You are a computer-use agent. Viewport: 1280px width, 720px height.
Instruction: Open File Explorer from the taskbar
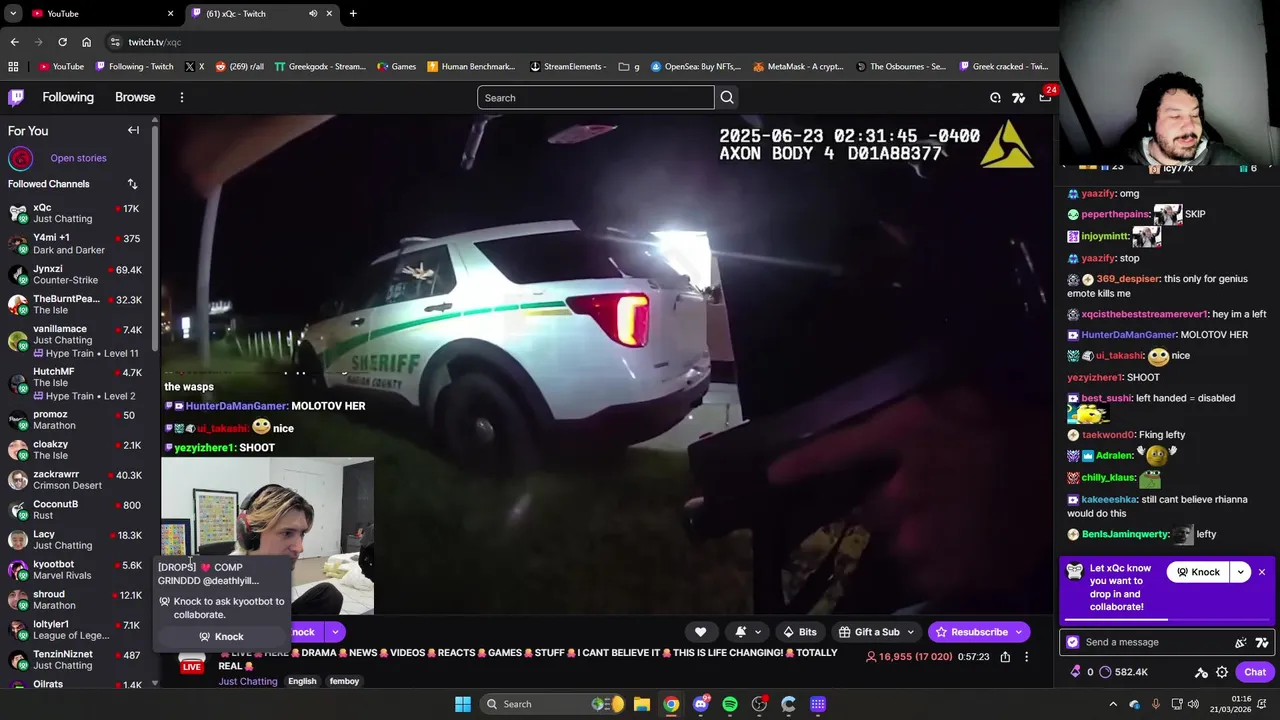pos(642,704)
